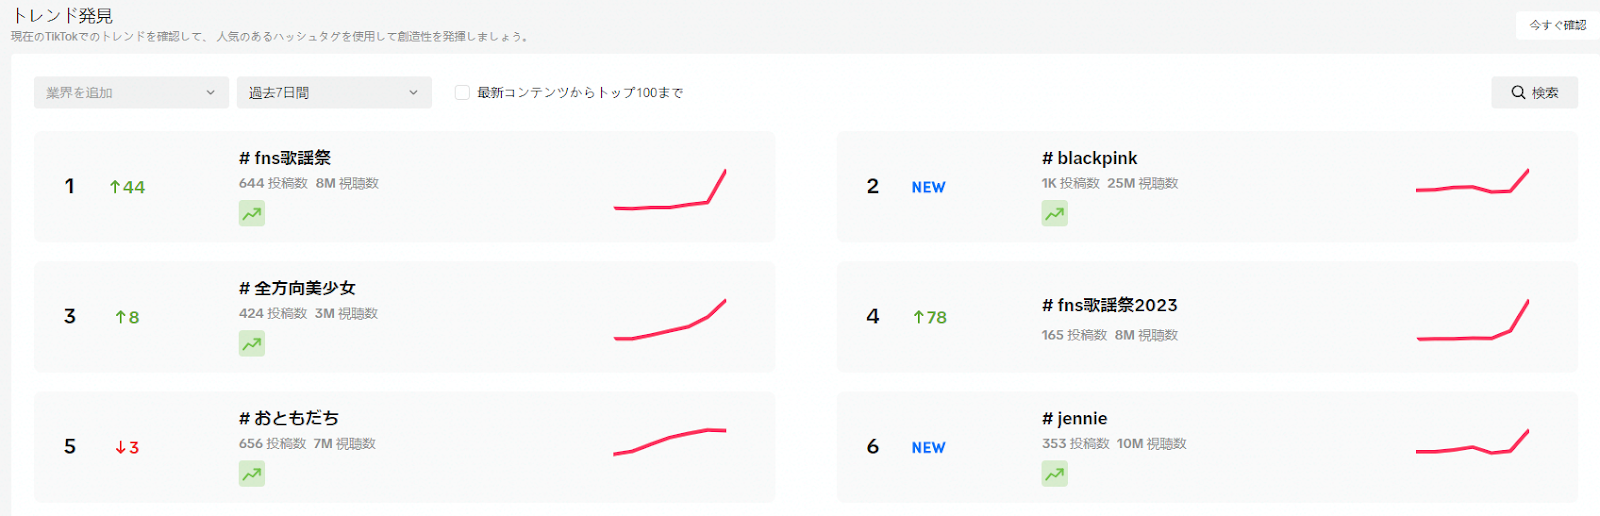This screenshot has width=1600, height=516.
Task: Click the red down arrow in rank 5
Action: 120,448
